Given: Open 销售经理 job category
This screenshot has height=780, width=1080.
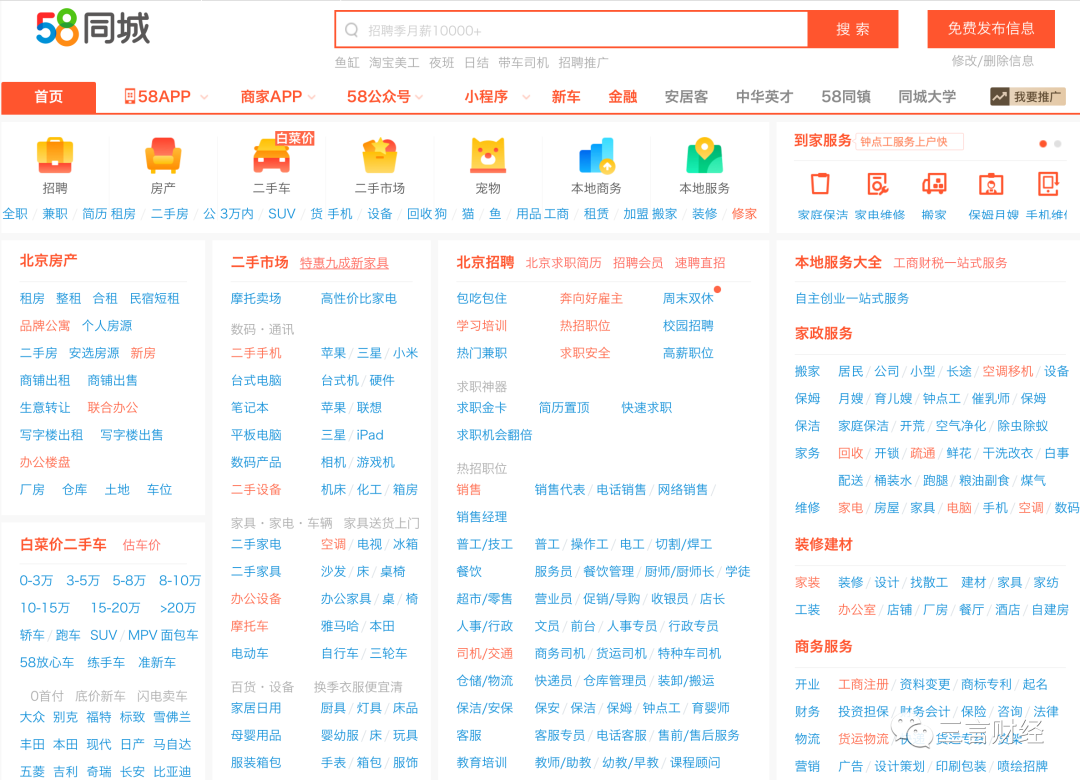Looking at the screenshot, I should pyautogui.click(x=481, y=517).
